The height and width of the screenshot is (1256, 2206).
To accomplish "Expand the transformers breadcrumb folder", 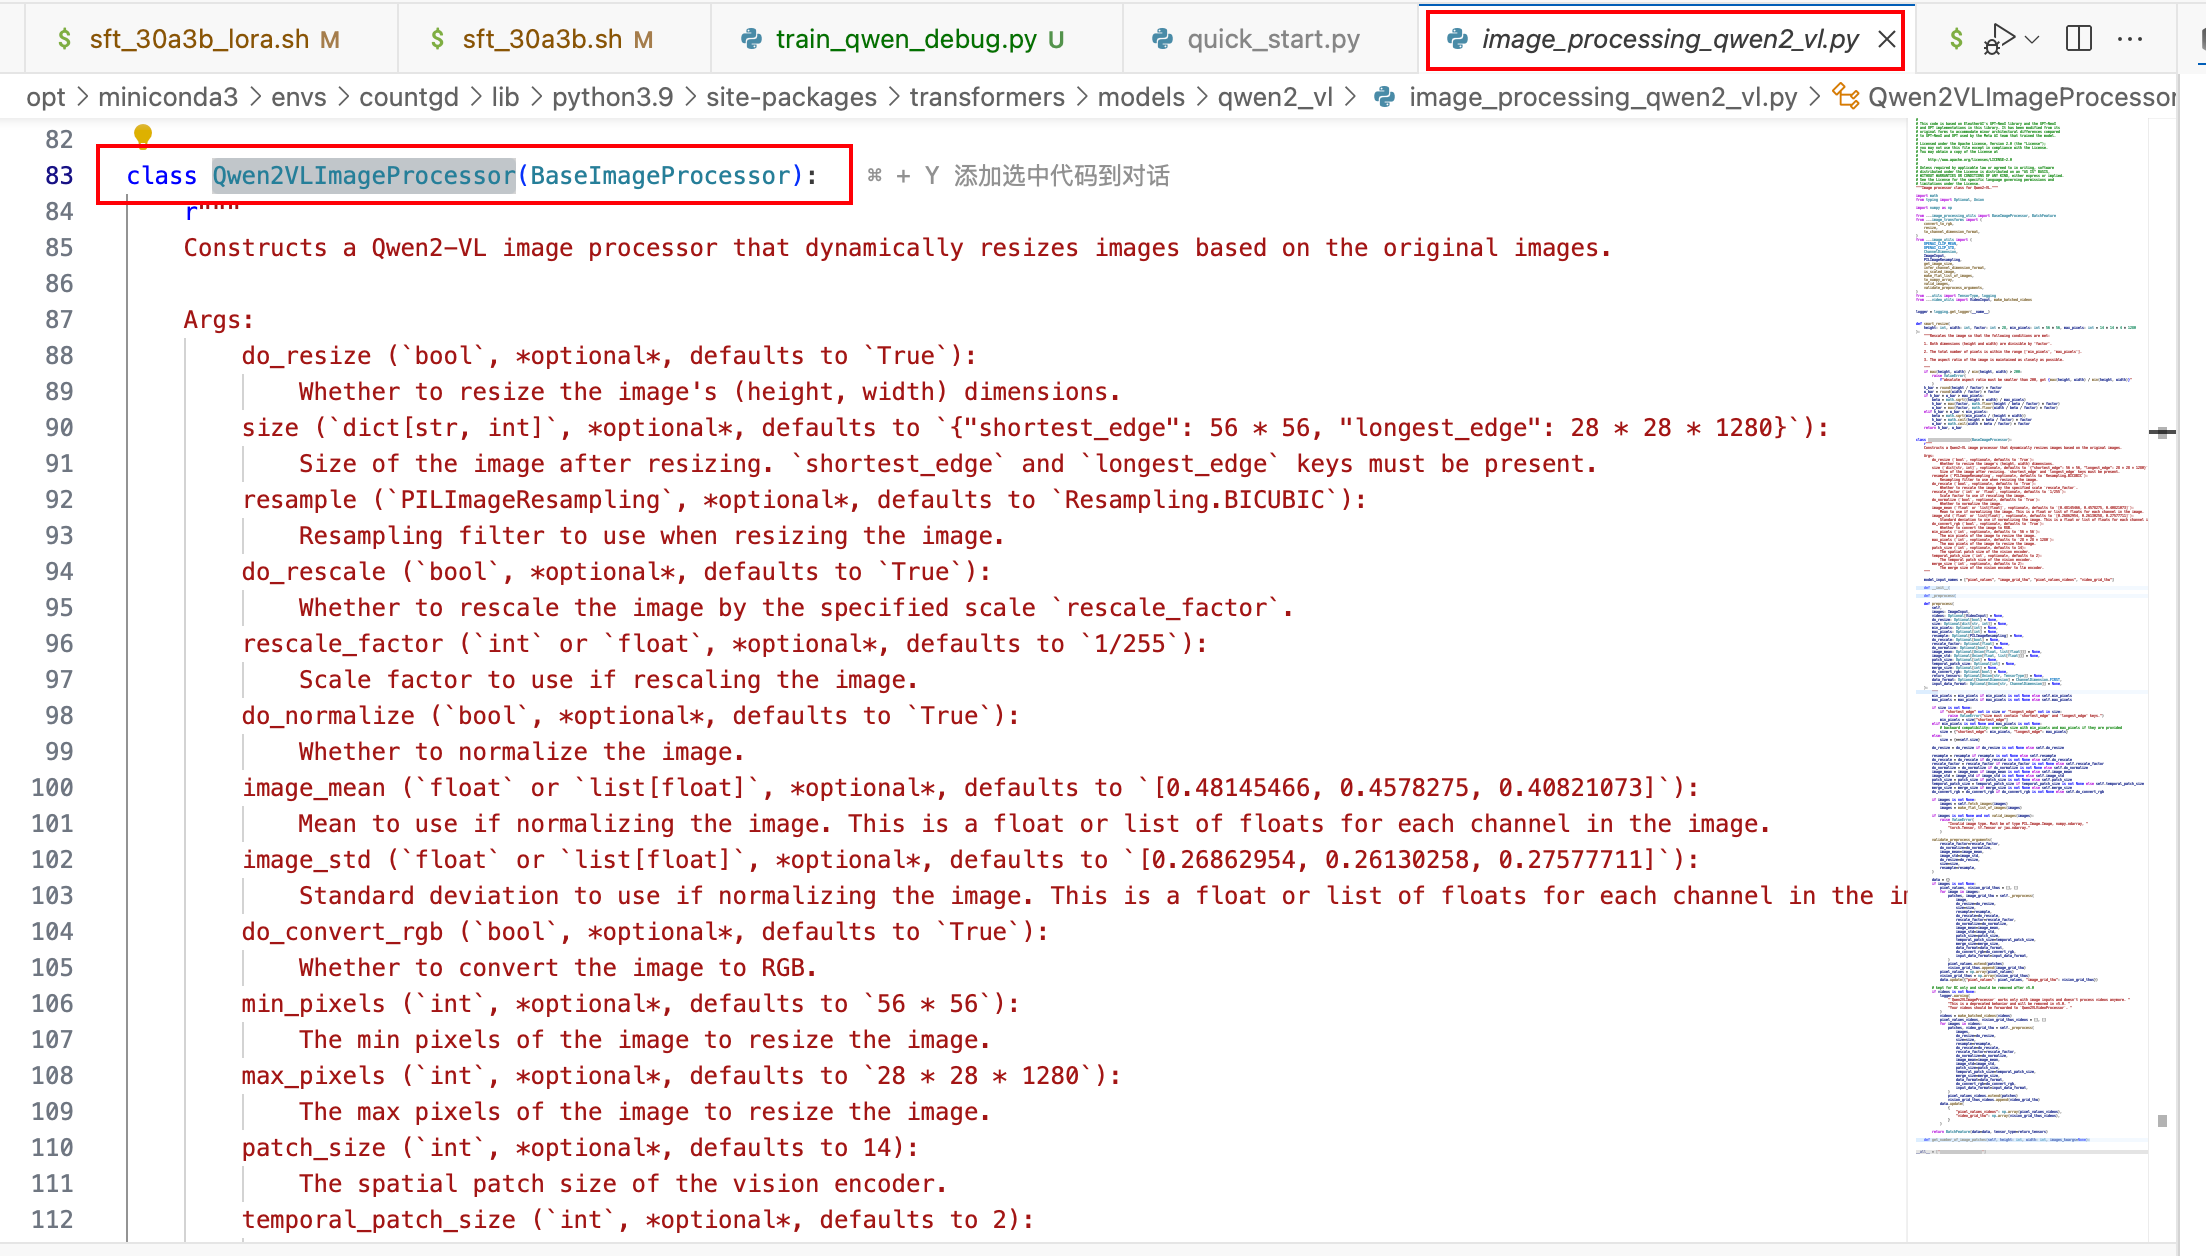I will click(x=986, y=97).
